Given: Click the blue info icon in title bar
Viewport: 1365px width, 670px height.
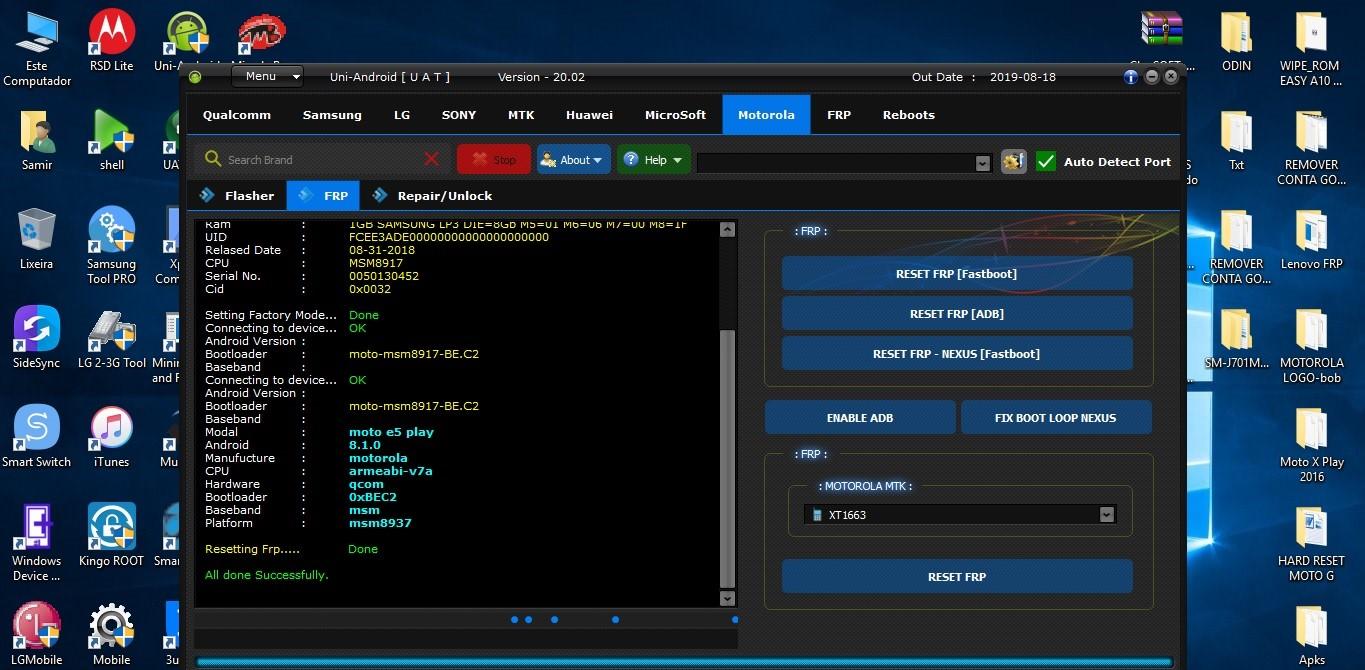Looking at the screenshot, I should pyautogui.click(x=1131, y=77).
